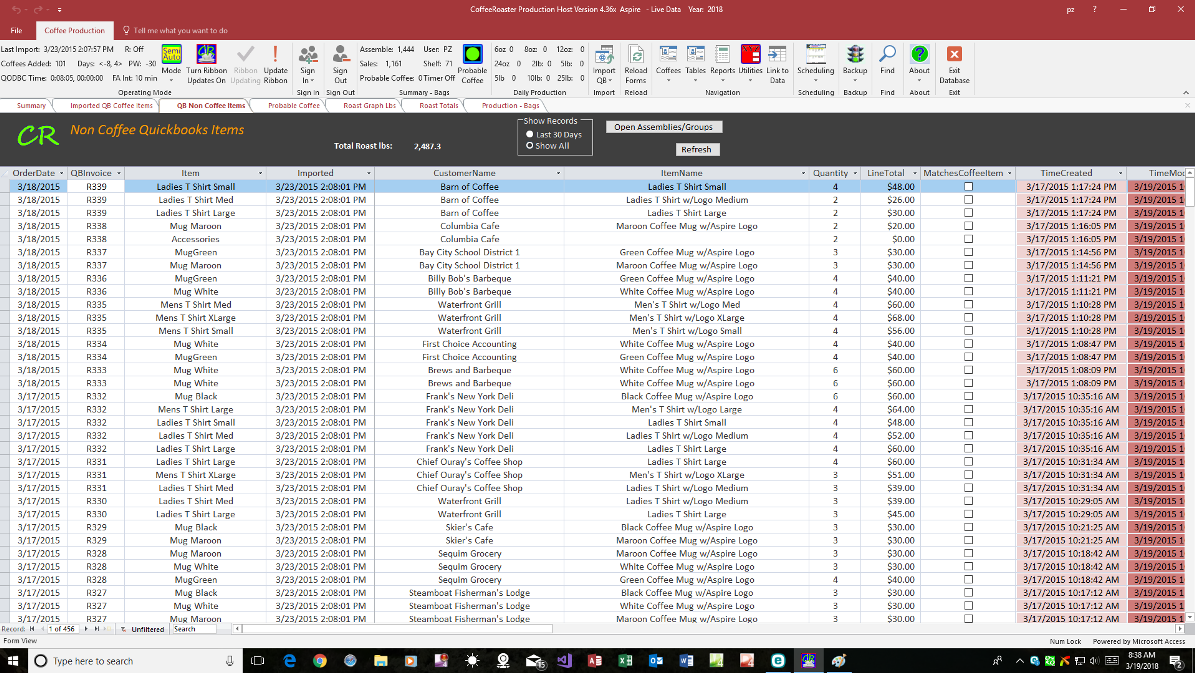Click the Unfiltered filter indicator
The image size is (1195, 673).
coord(143,630)
